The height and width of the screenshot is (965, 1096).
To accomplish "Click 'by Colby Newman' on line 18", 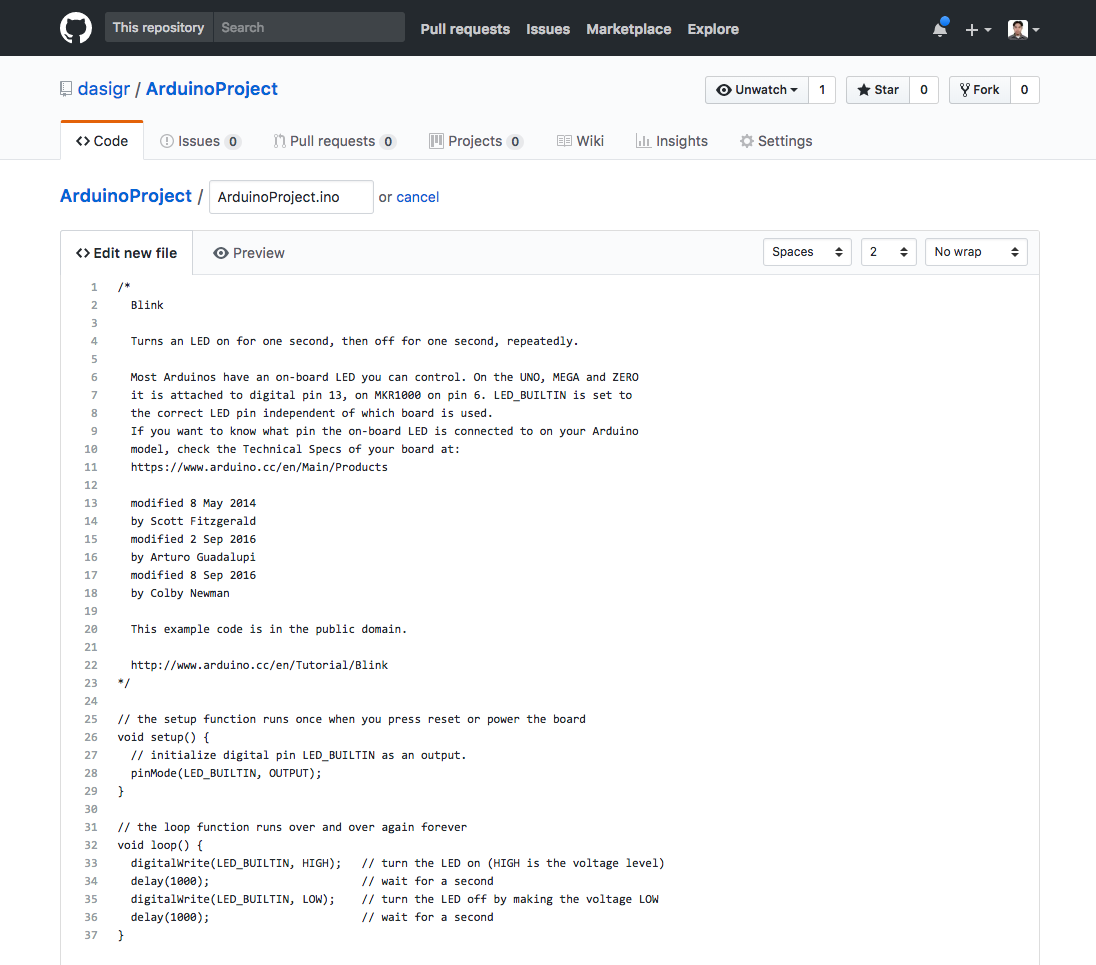I will click(x=180, y=593).
